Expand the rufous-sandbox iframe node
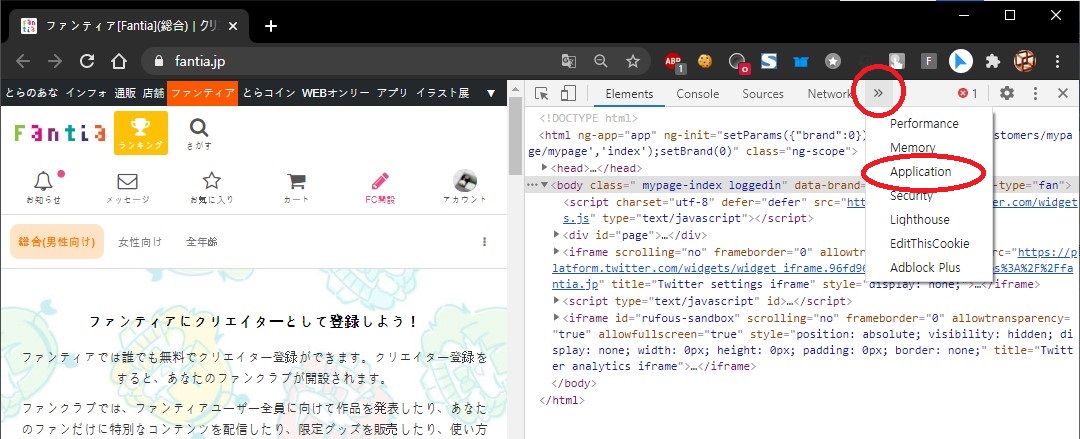The width and height of the screenshot is (1080, 439). coord(557,318)
